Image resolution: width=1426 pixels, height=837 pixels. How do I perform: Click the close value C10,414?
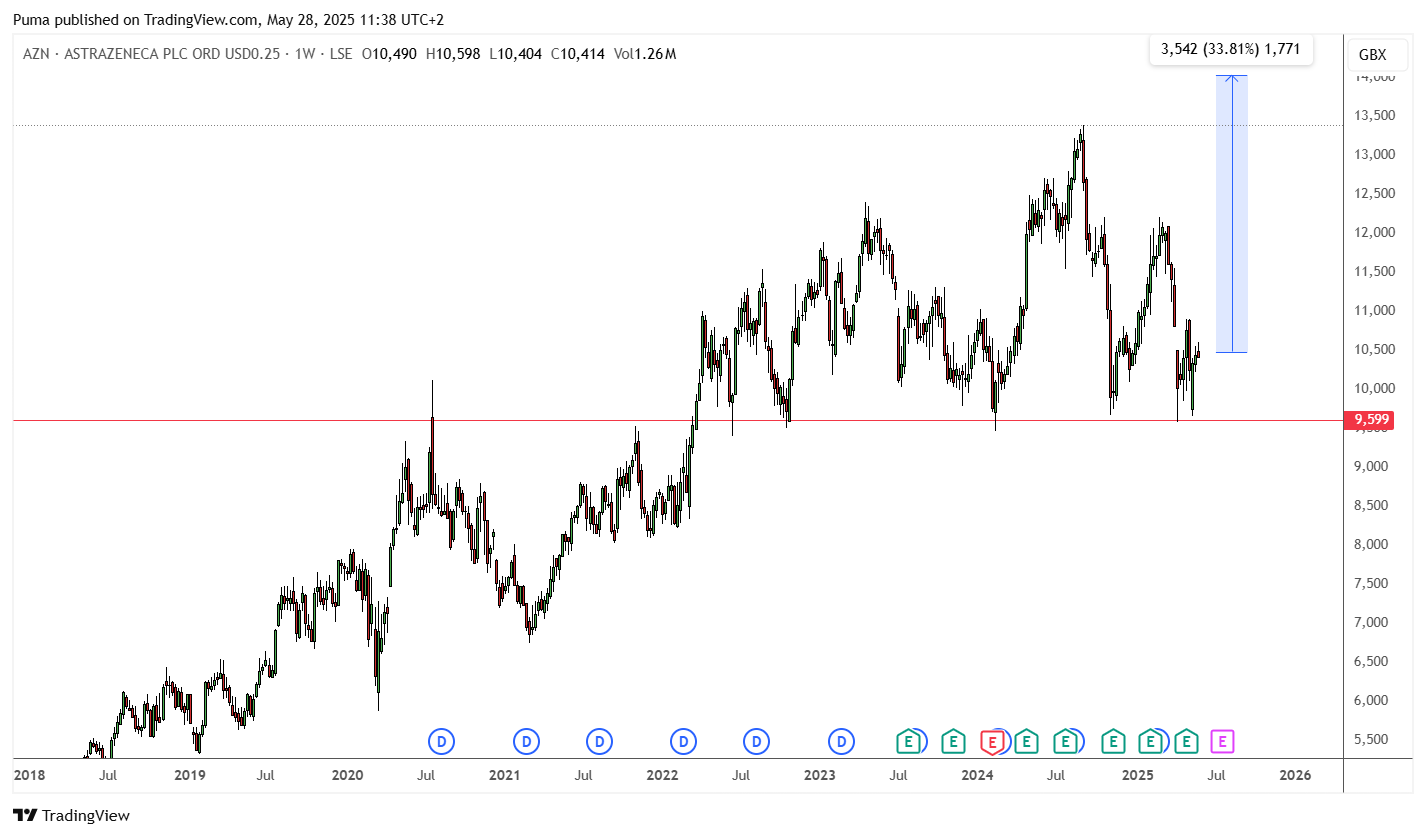[x=577, y=54]
